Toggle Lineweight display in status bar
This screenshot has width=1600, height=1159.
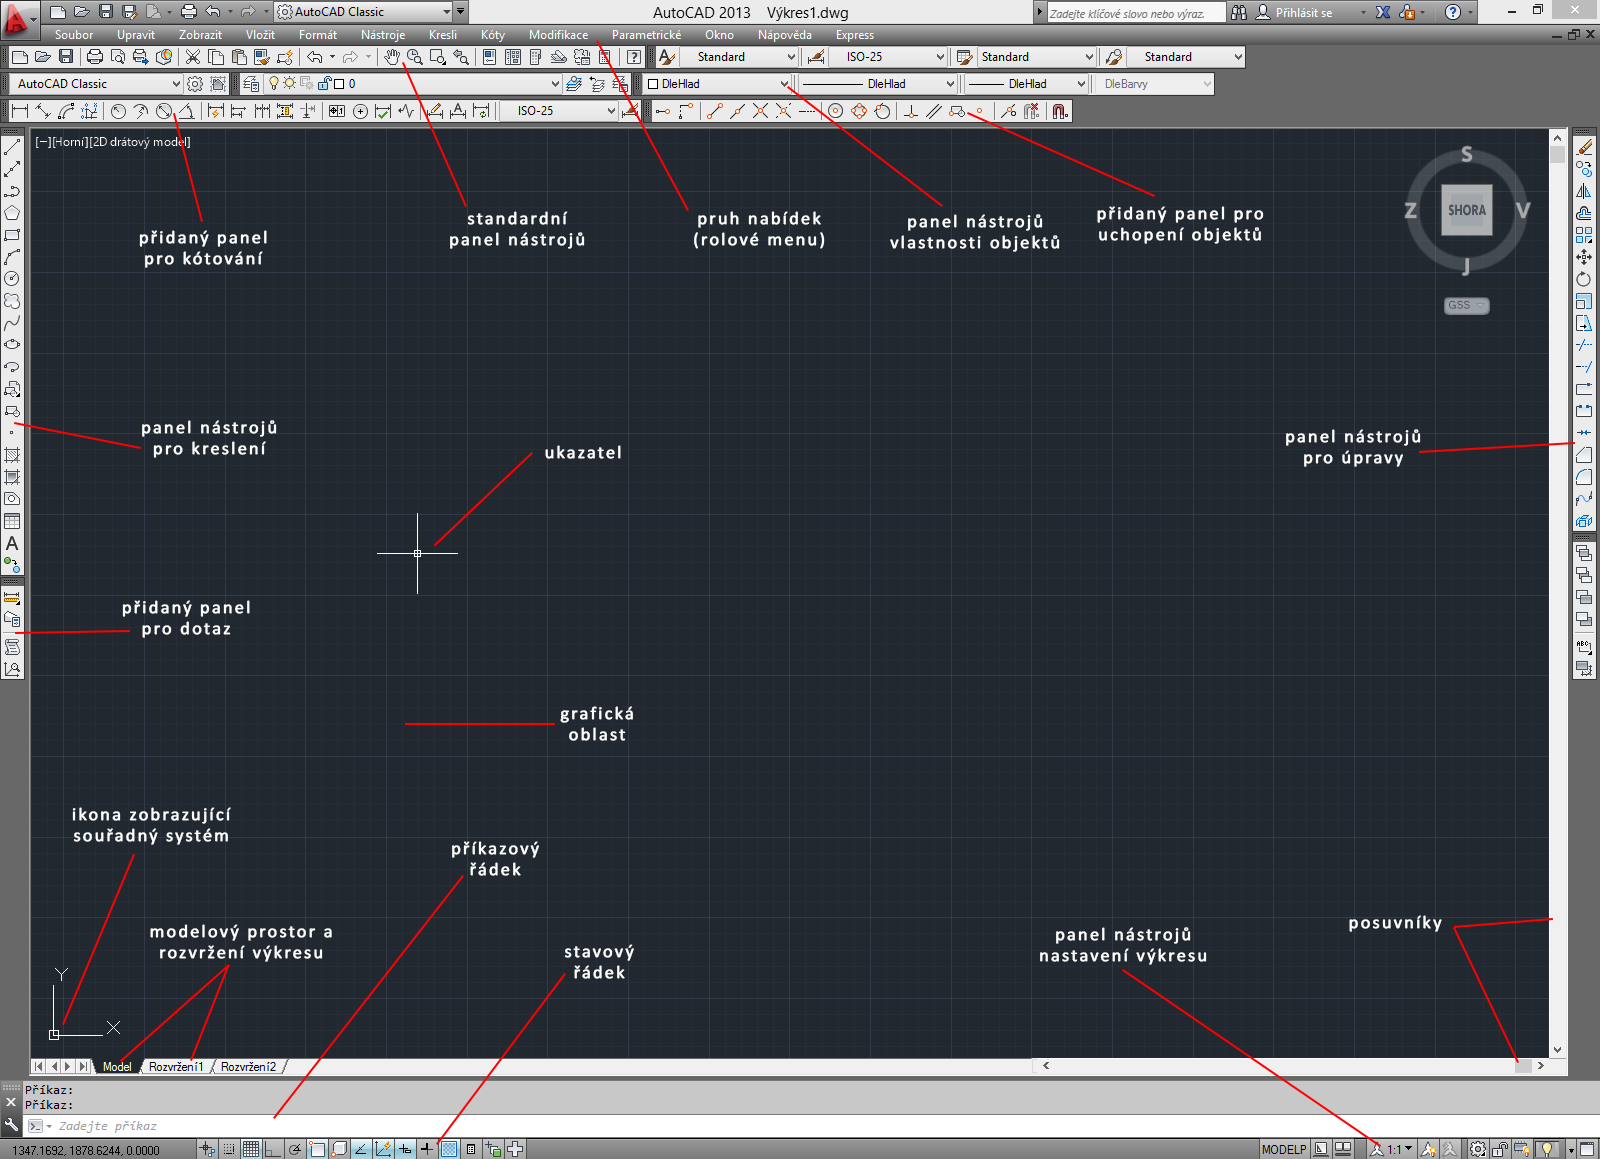click(427, 1149)
